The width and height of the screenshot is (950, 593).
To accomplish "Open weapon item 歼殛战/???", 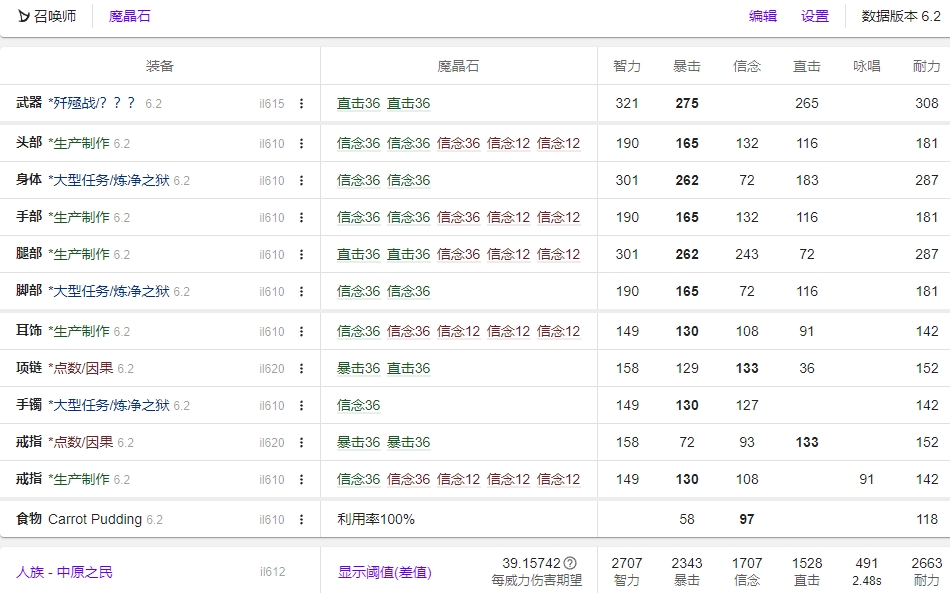I will (94, 103).
